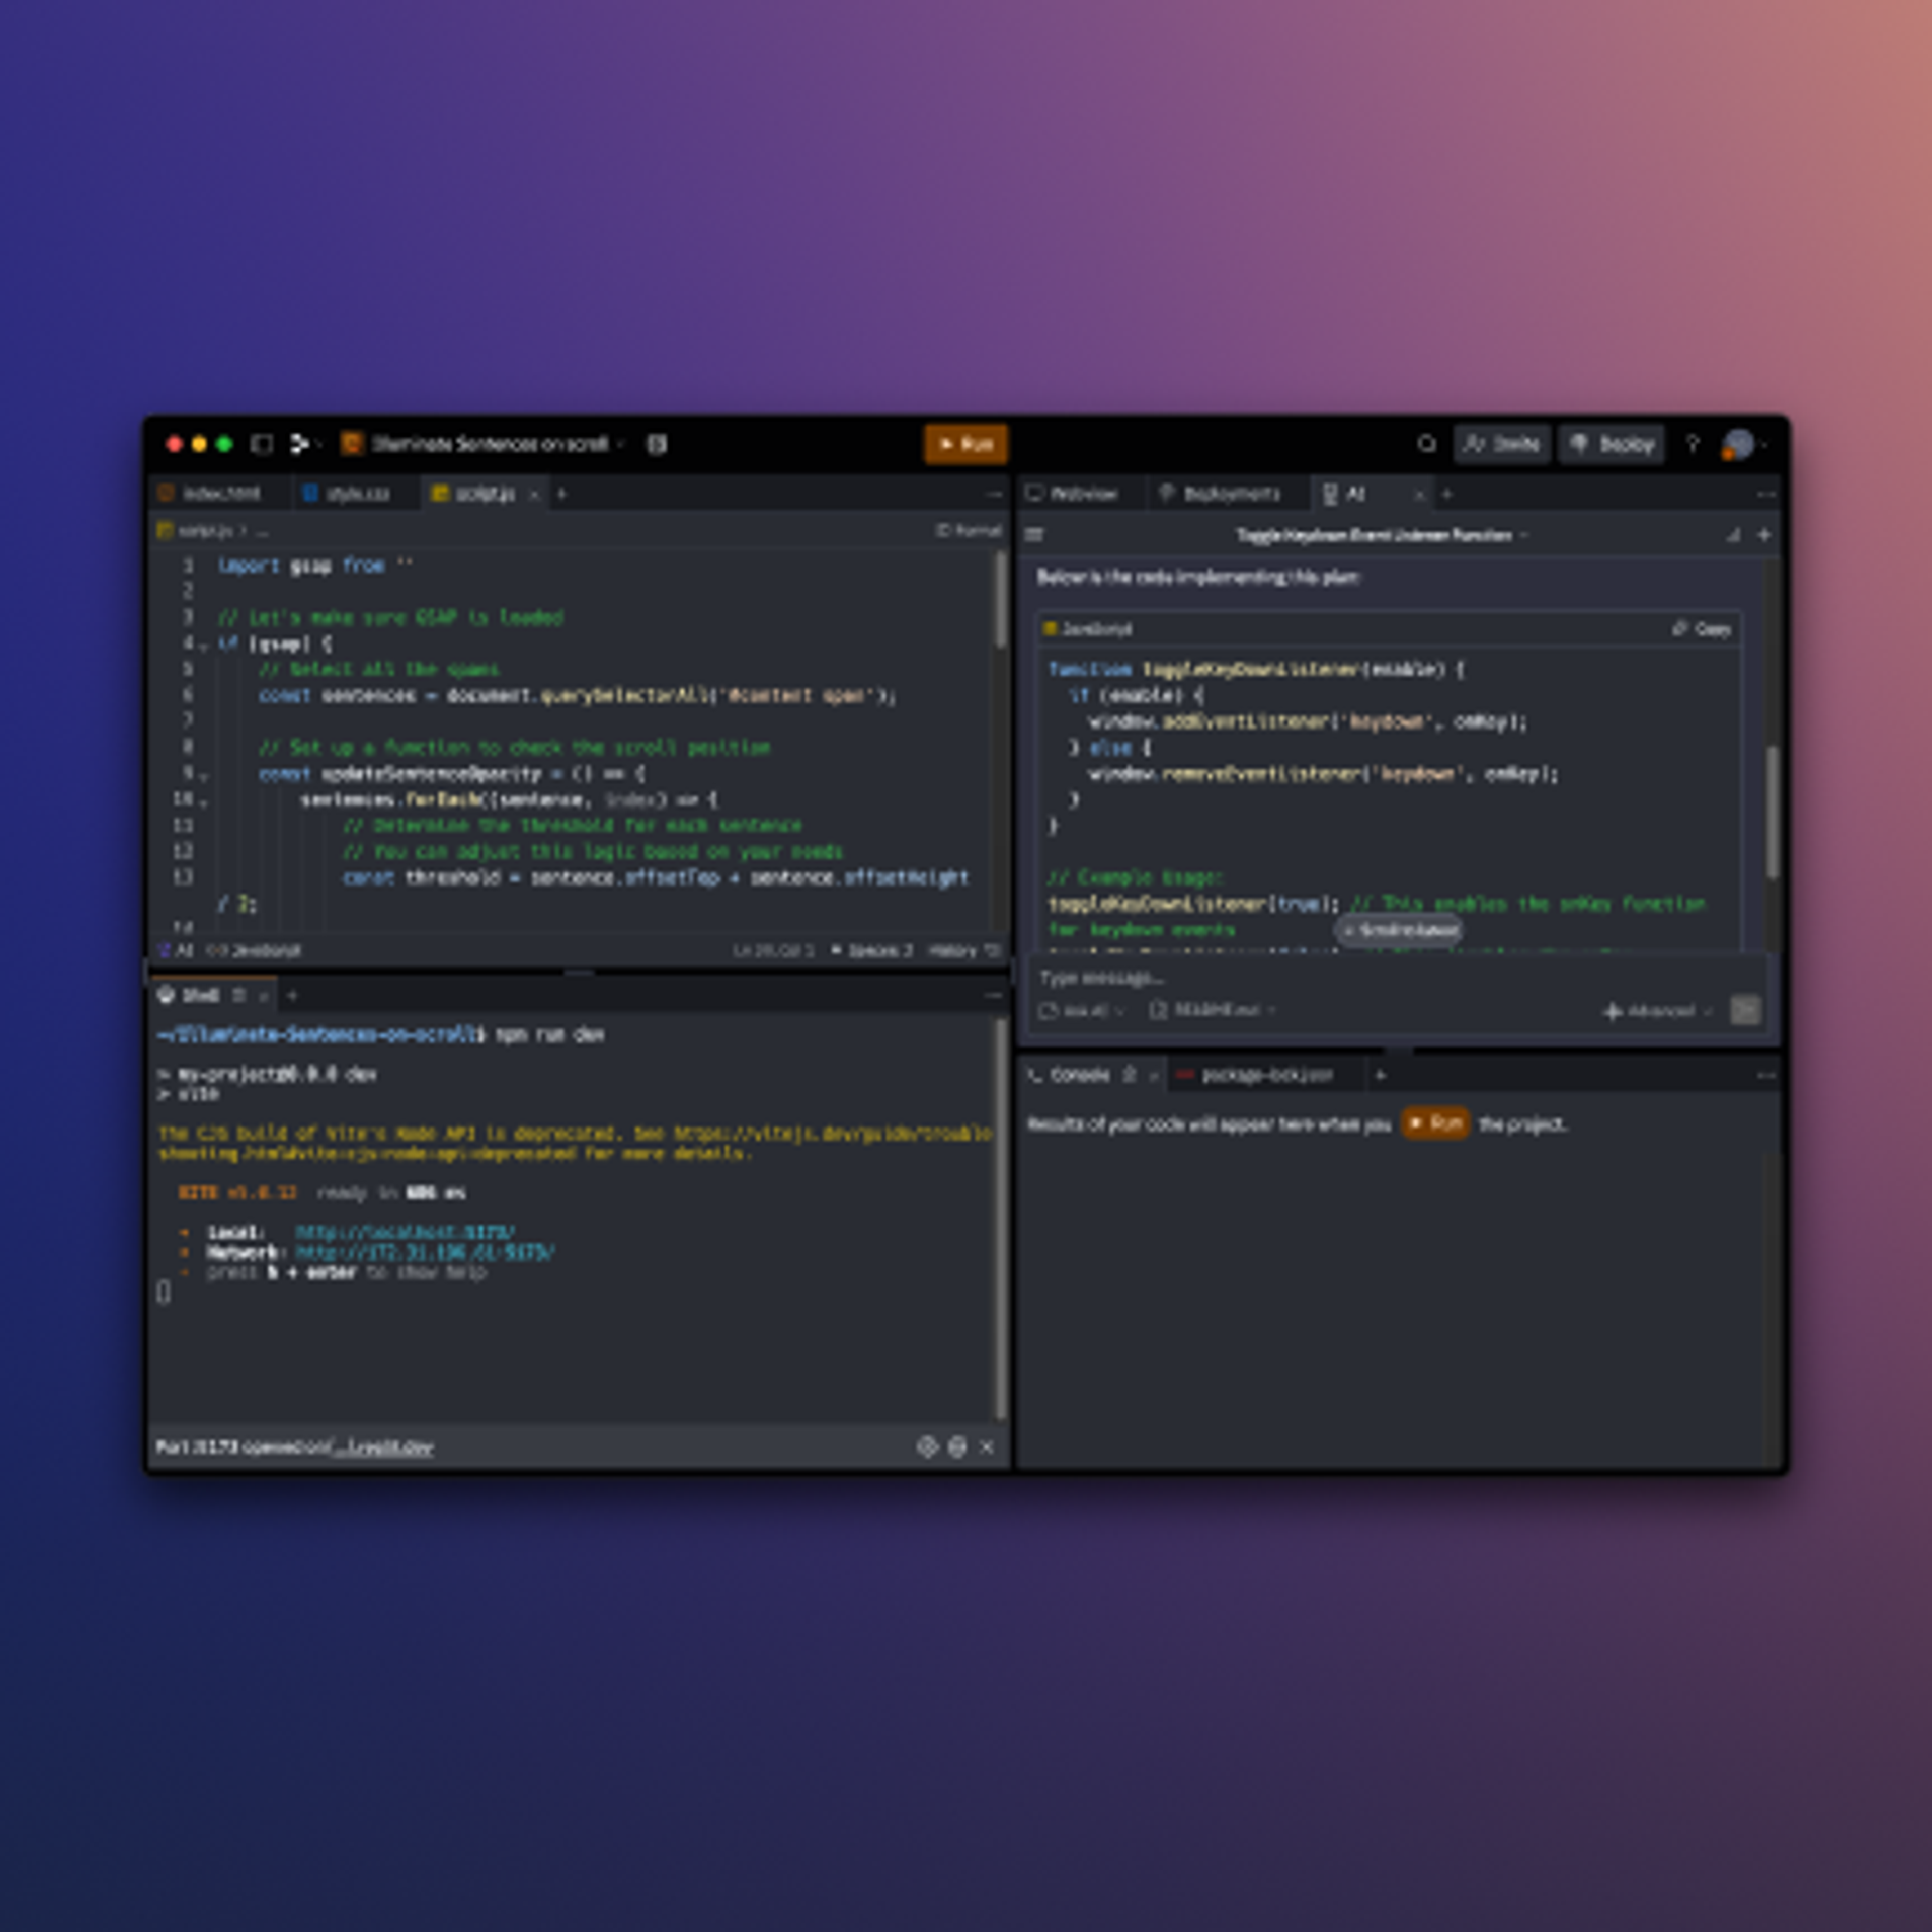The image size is (1932, 1932).
Task: Click the Format code button
Action: [x=968, y=531]
